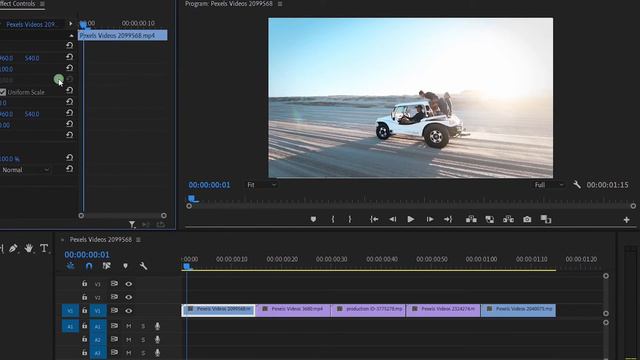Screen dimensions: 640x360
Task: Add a marker from timeline header
Action: [125, 266]
